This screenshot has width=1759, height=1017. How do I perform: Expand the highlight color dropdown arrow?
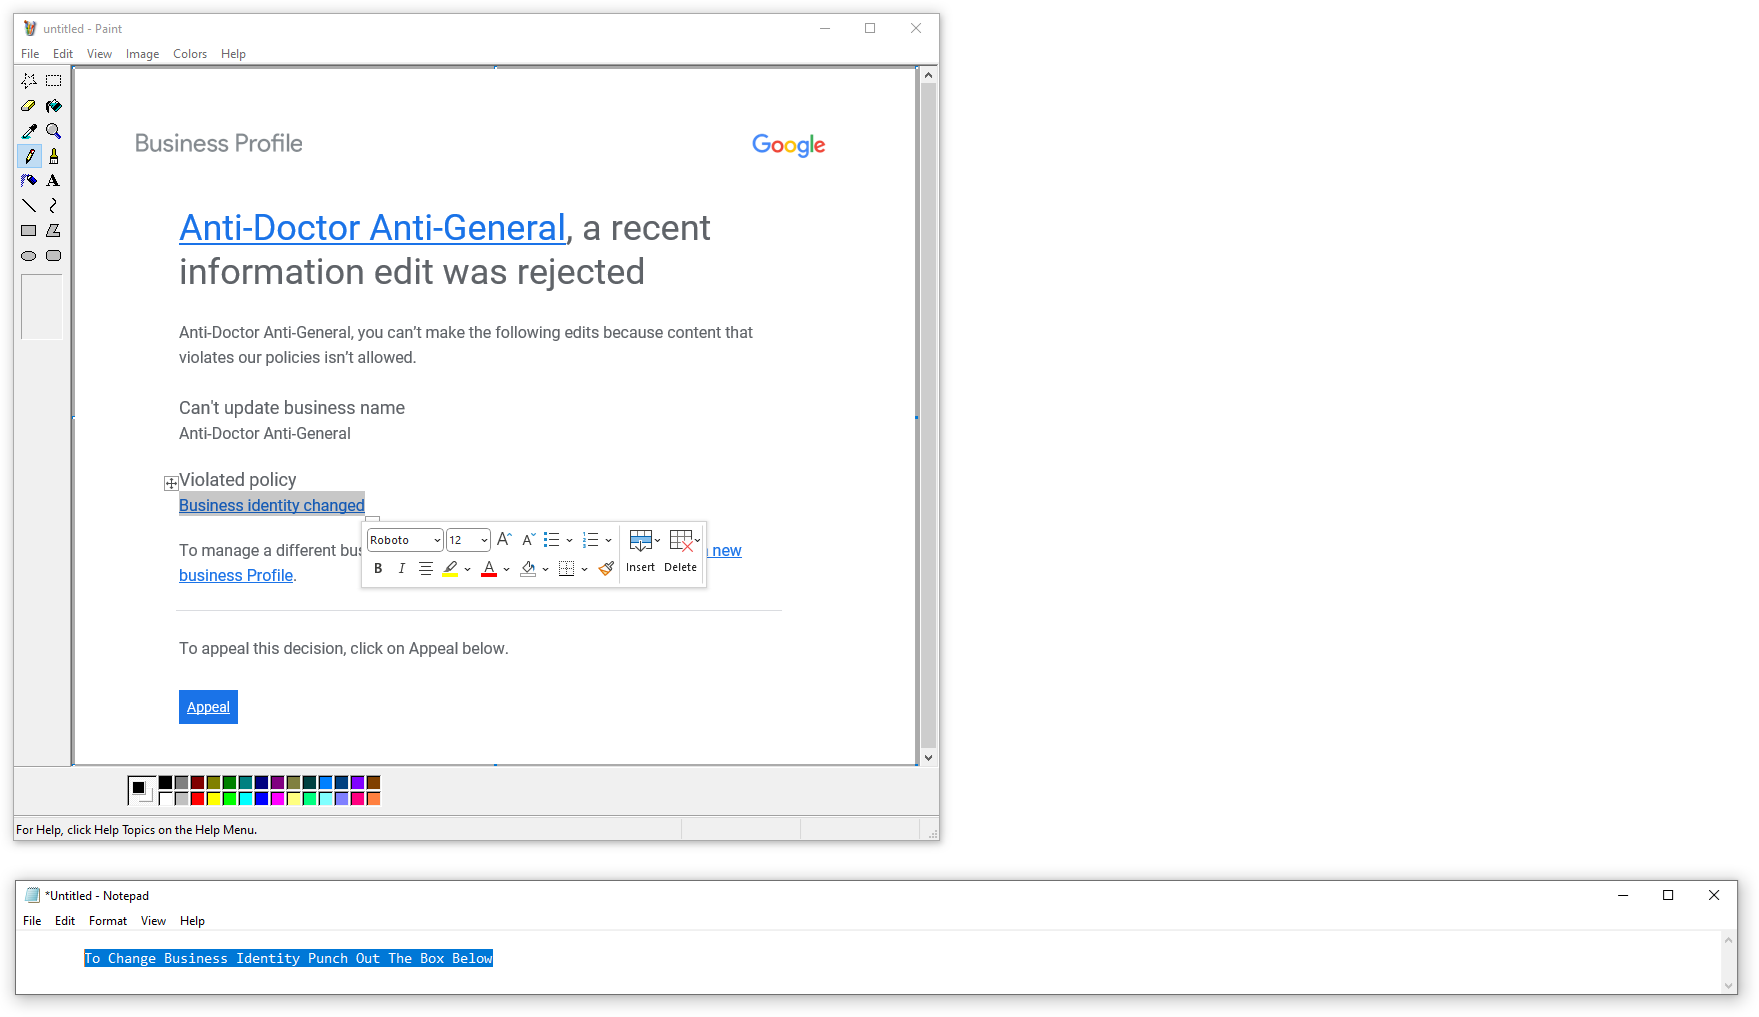pos(468,570)
